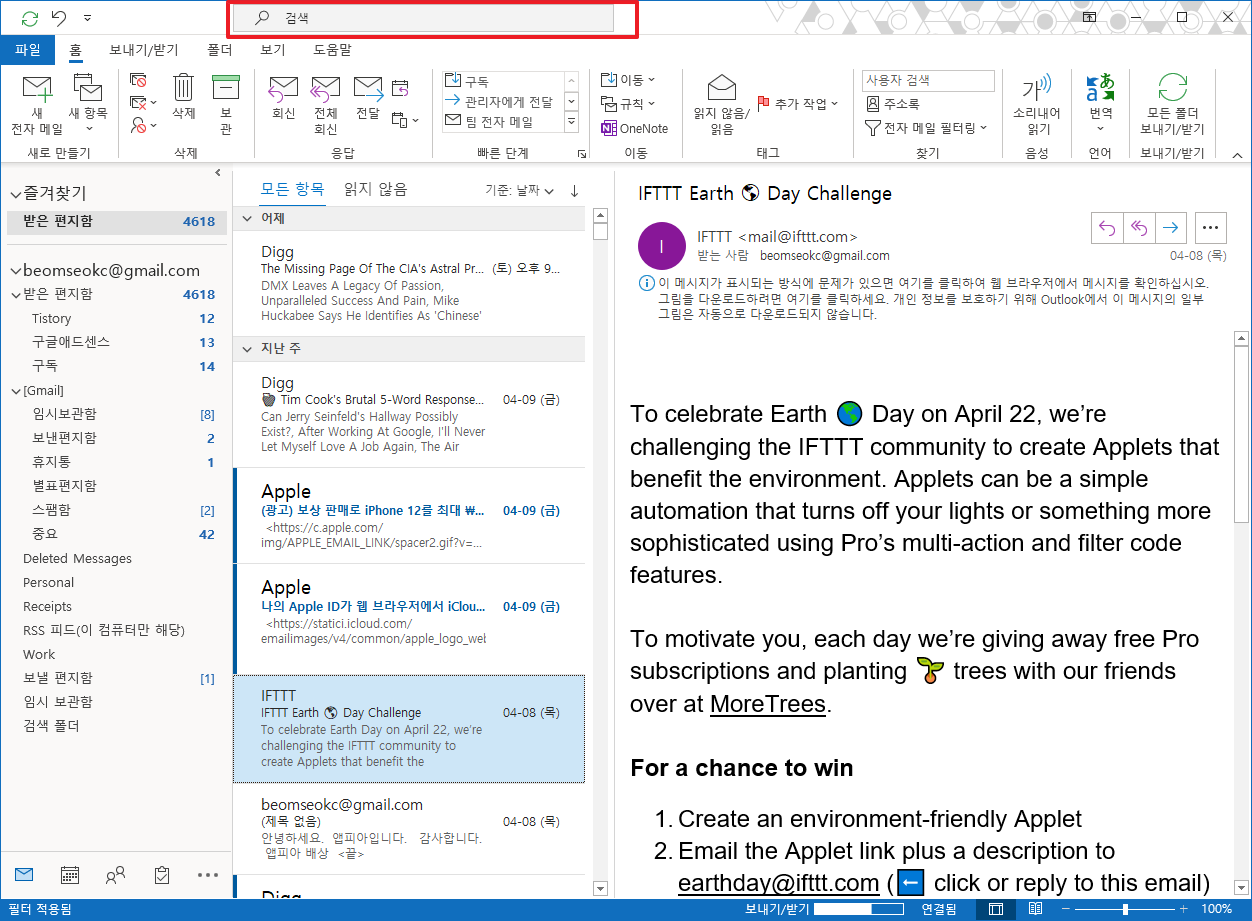
Task: Click the Reply icon in reading pane
Action: point(1107,227)
